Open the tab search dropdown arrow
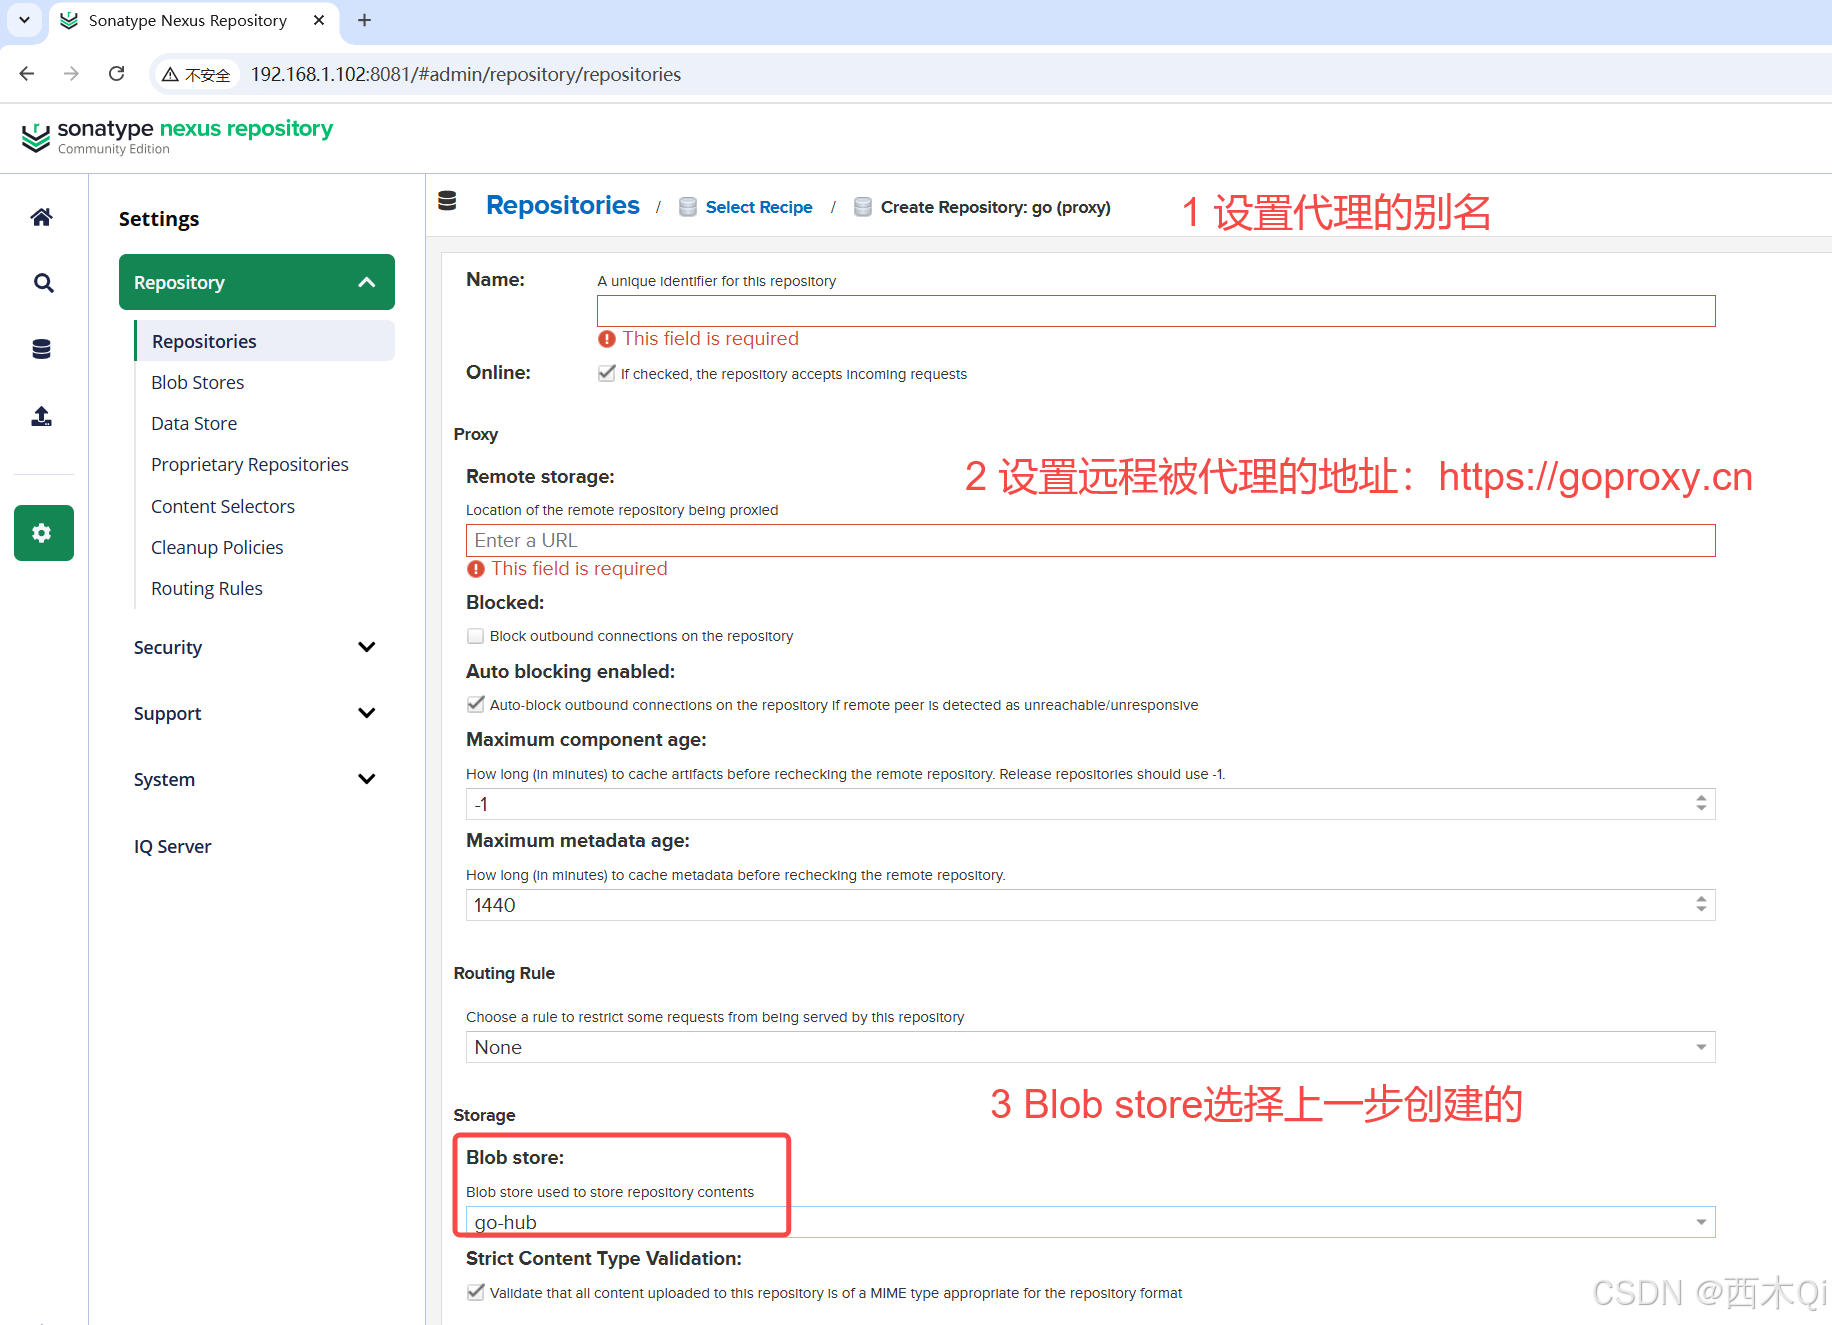The width and height of the screenshot is (1832, 1325). (x=24, y=20)
